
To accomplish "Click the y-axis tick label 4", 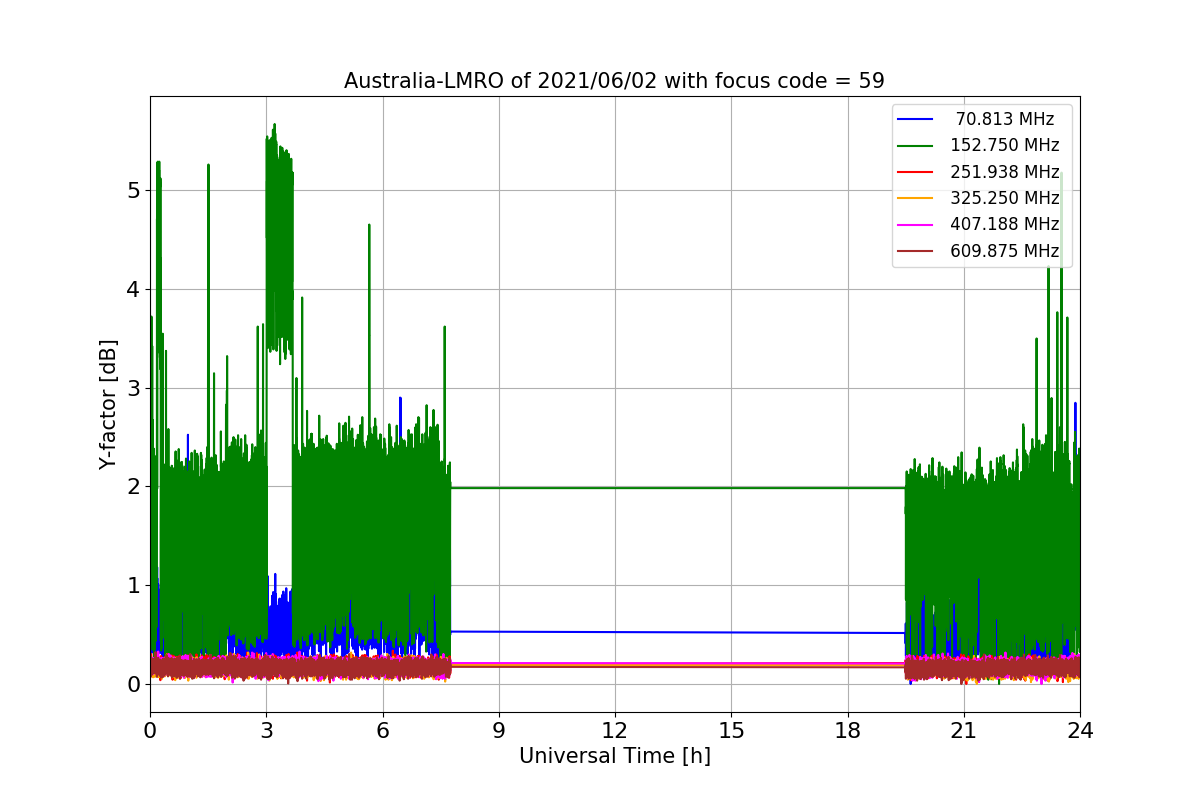I will click(133, 290).
